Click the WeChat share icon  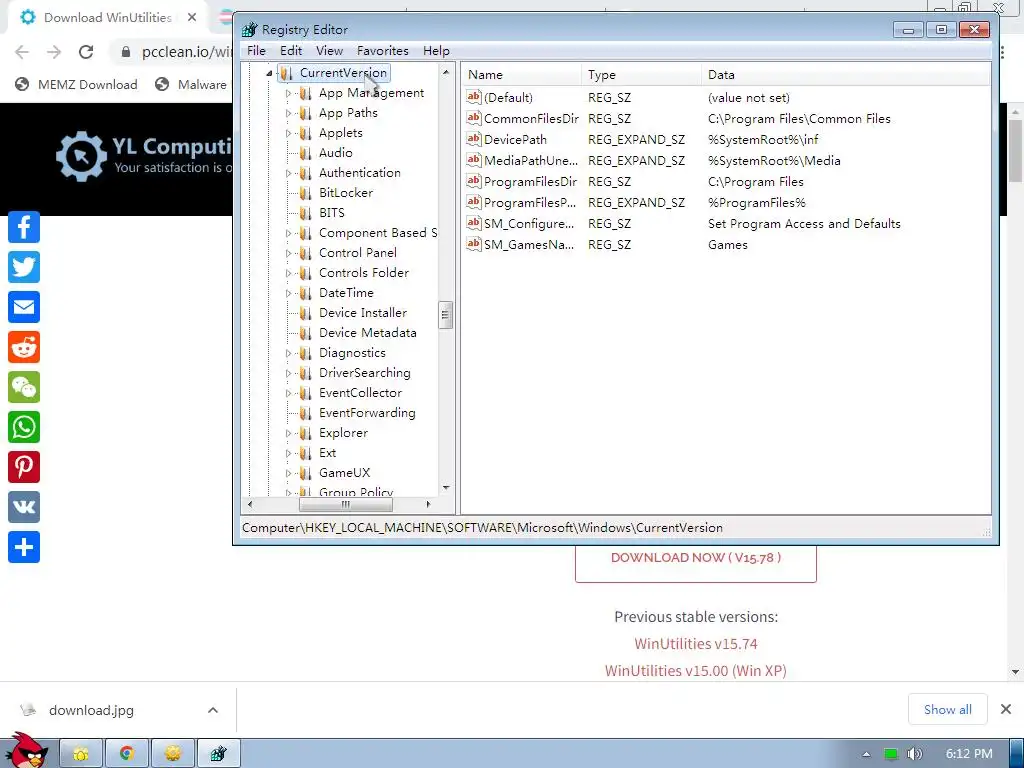click(24, 387)
